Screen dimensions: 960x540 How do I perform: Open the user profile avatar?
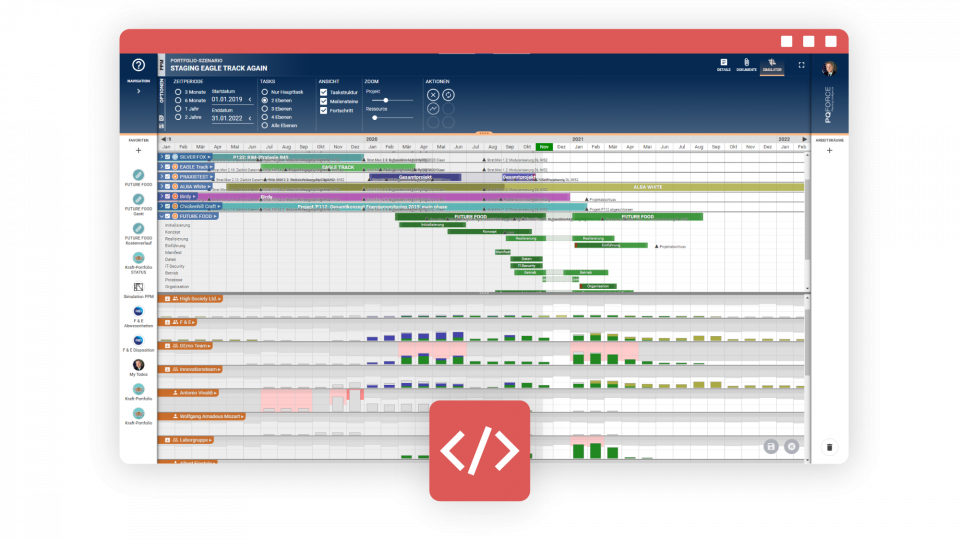click(830, 68)
